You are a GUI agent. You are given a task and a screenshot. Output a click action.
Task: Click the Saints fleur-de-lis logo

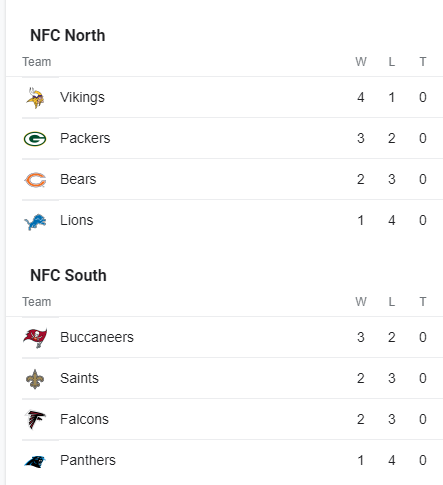point(35,379)
